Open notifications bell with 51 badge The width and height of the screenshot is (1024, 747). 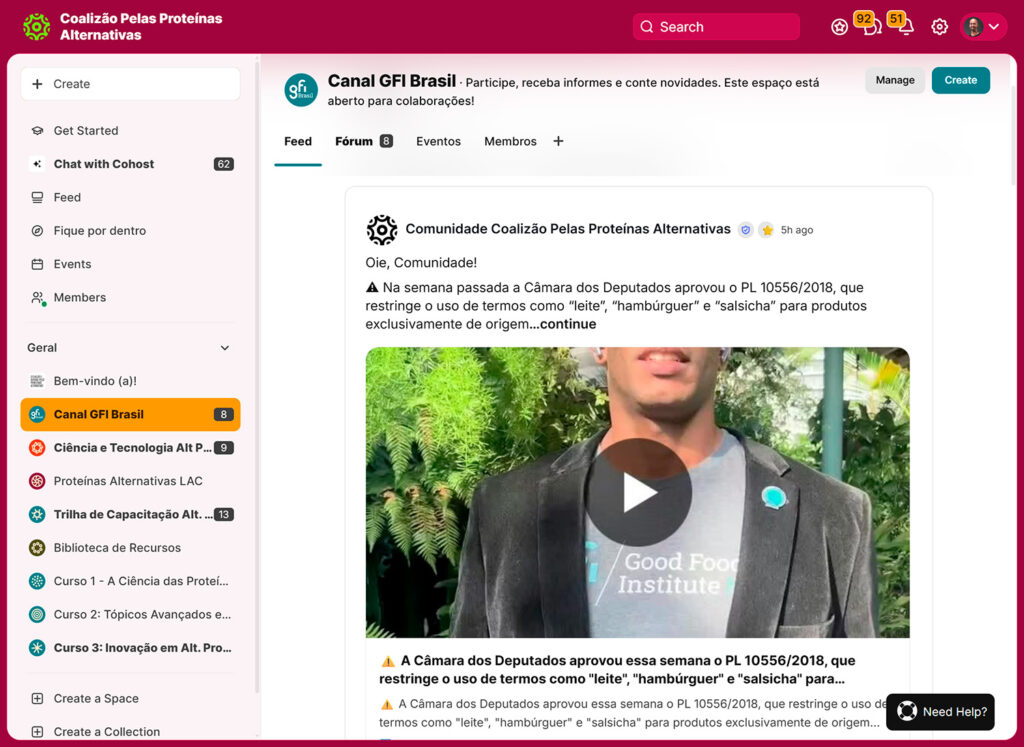click(905, 27)
